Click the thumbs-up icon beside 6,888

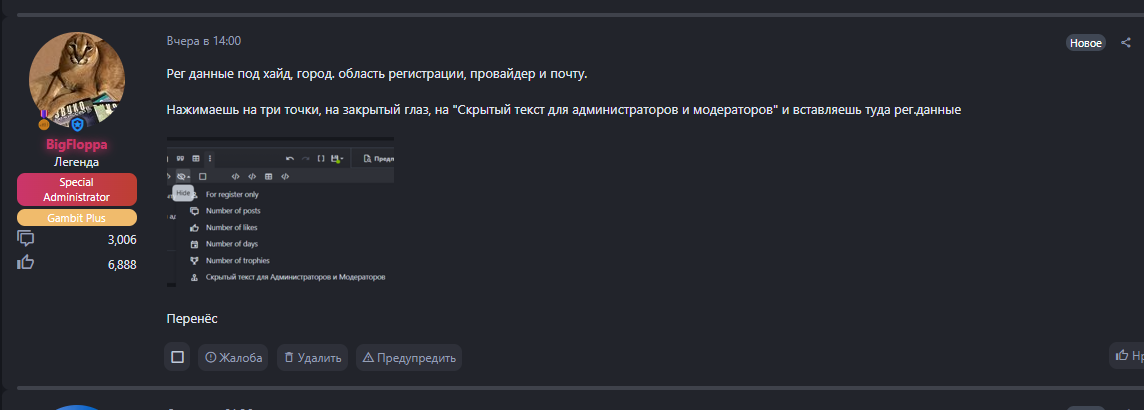coord(26,263)
